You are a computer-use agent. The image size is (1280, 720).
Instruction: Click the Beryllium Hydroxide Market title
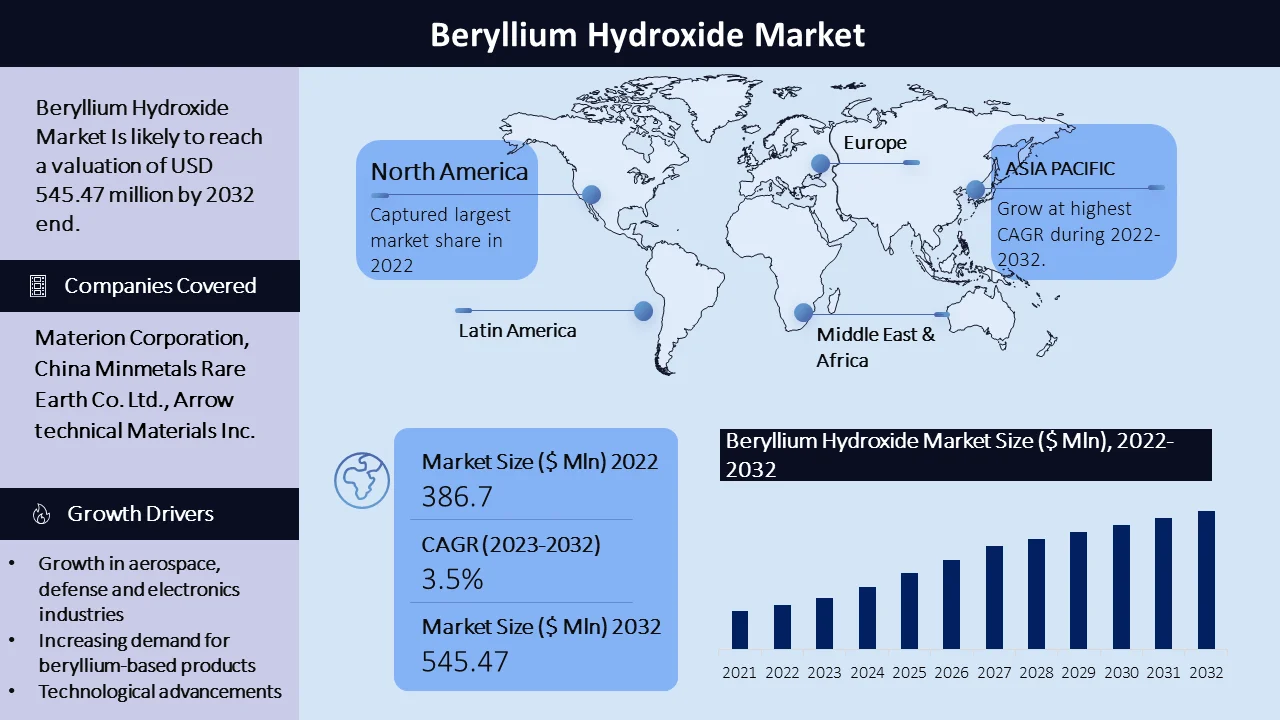pos(647,35)
